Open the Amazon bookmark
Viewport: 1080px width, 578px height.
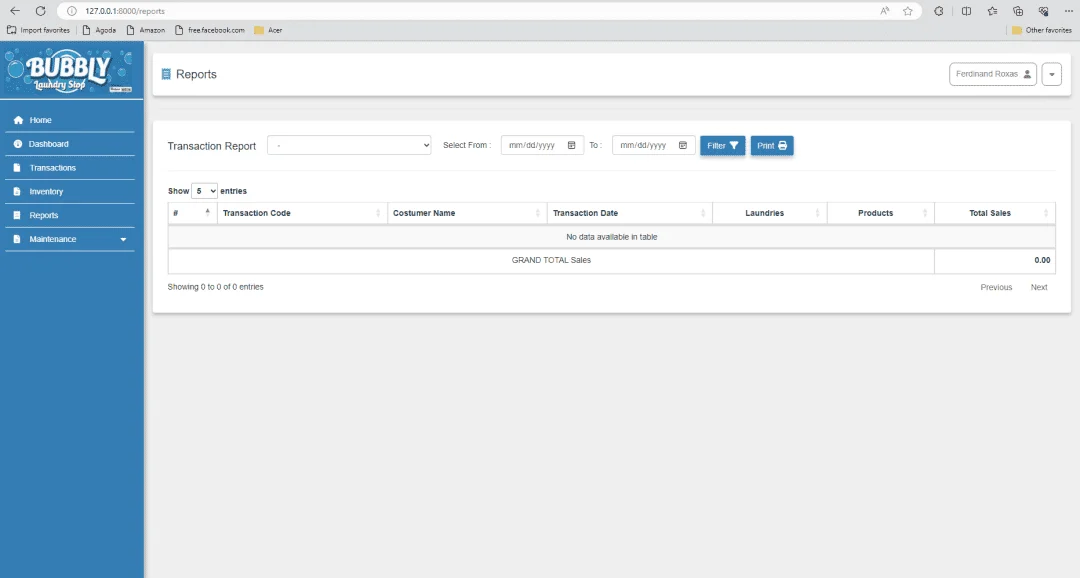pyautogui.click(x=146, y=30)
